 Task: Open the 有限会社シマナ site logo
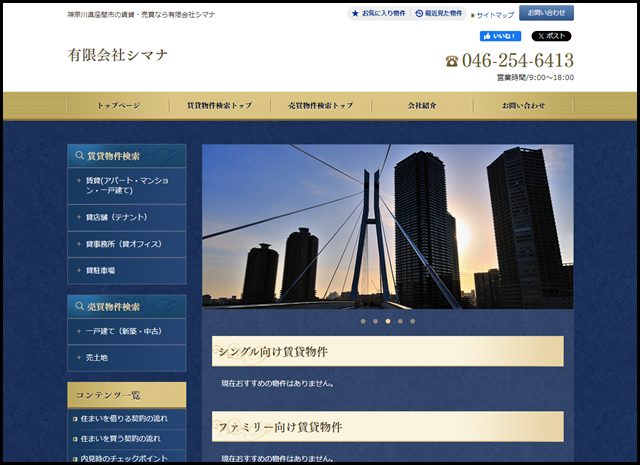(118, 55)
